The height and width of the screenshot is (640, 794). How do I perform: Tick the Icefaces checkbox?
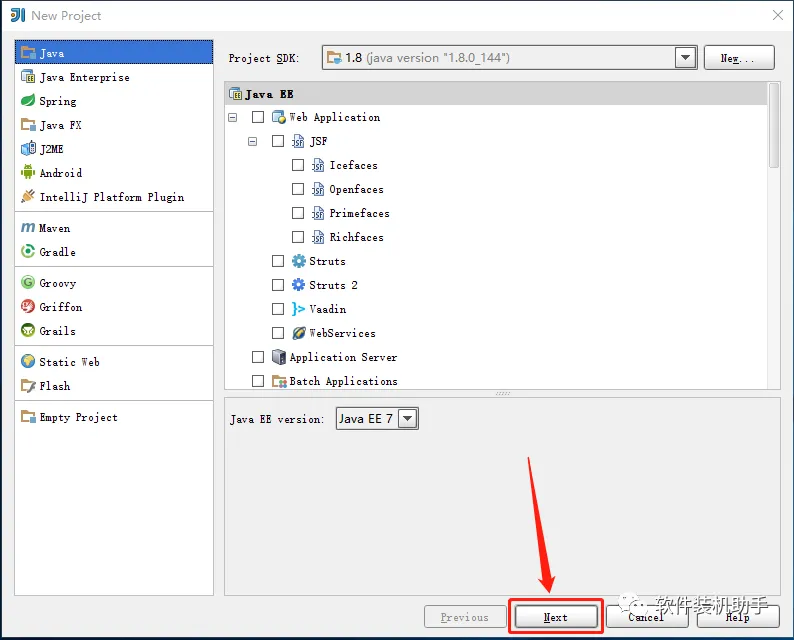298,165
